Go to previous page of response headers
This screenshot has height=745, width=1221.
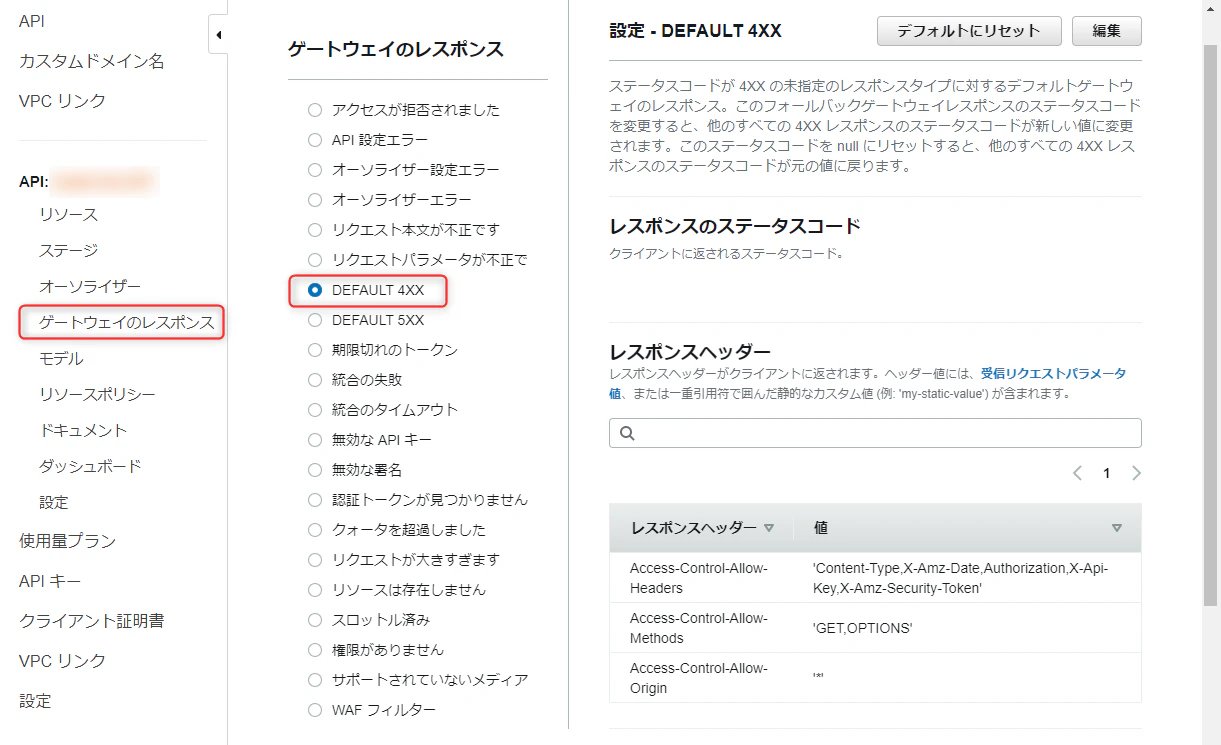click(1077, 473)
